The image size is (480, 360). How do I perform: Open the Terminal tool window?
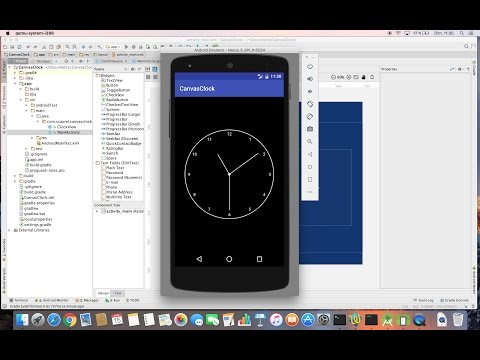(19, 300)
